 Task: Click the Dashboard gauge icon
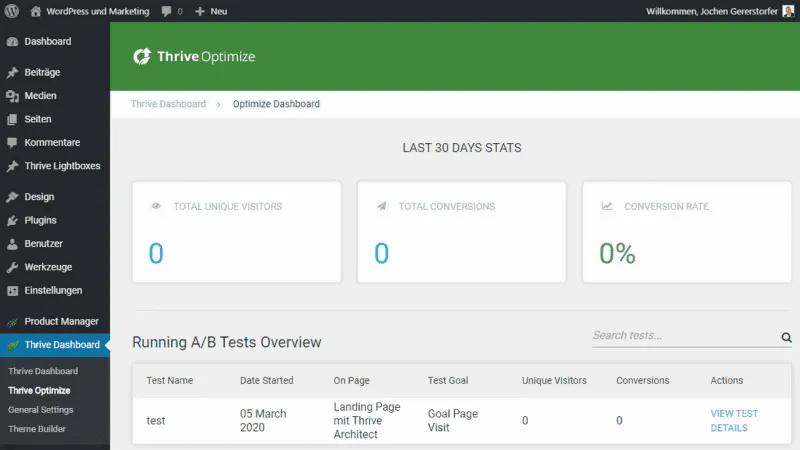tap(12, 42)
